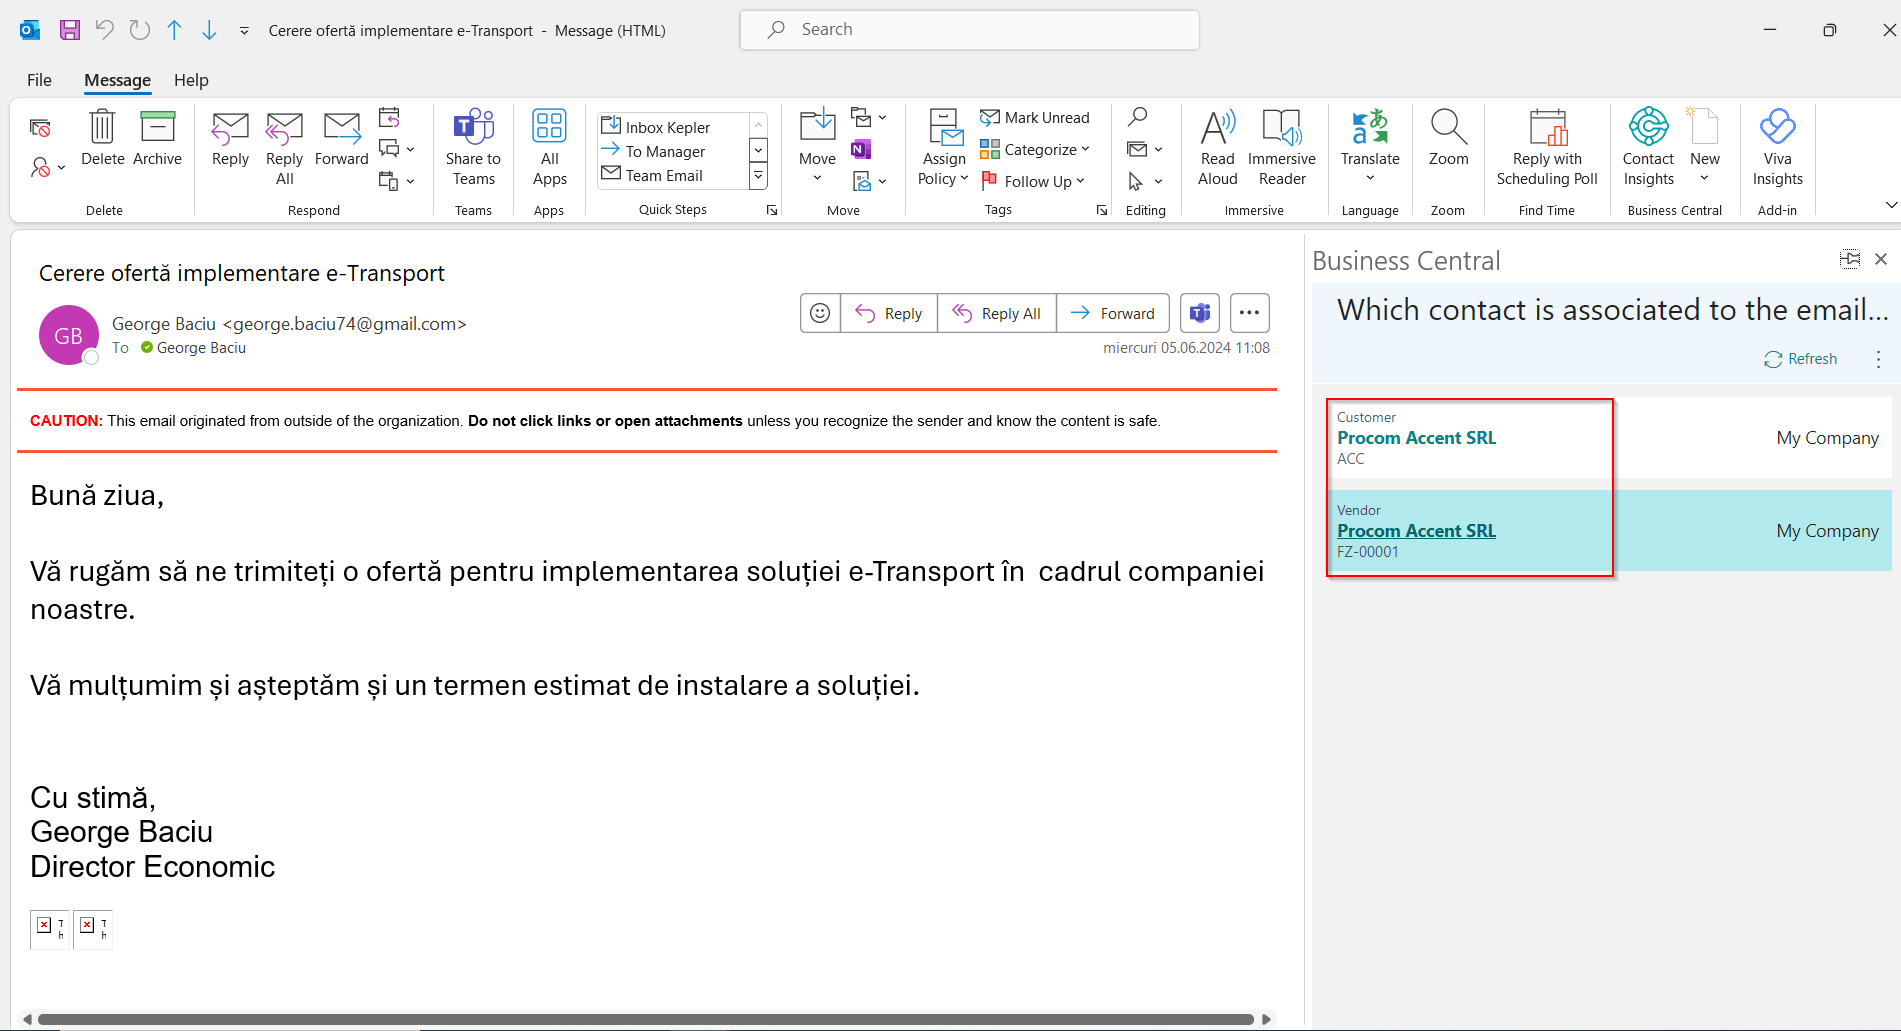This screenshot has height=1031, width=1901.
Task: Open the Vendor Procom Accent SRL link
Action: click(x=1416, y=531)
